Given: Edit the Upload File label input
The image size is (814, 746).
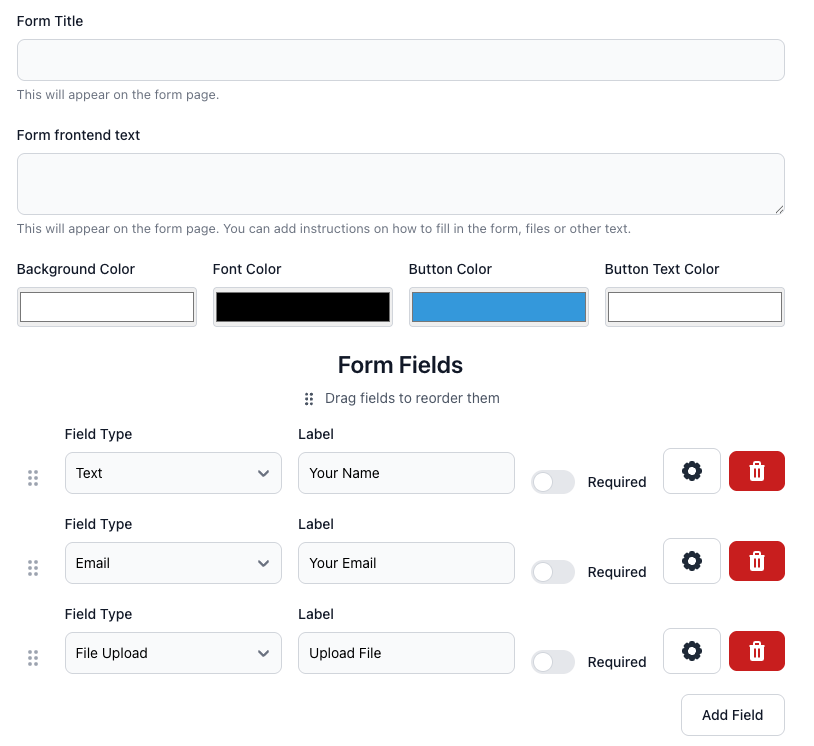Looking at the screenshot, I should [x=406, y=653].
